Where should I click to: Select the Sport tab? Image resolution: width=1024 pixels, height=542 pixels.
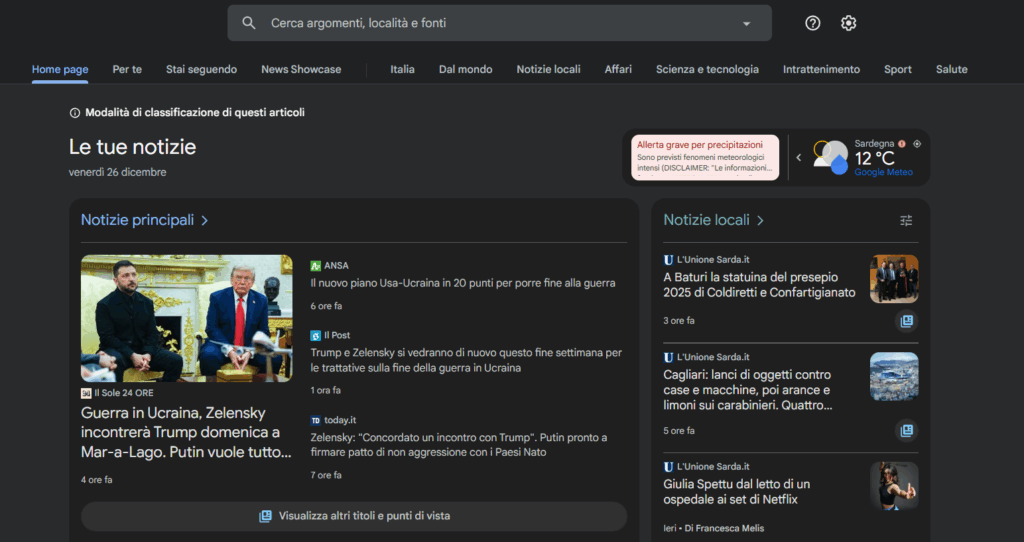(897, 69)
